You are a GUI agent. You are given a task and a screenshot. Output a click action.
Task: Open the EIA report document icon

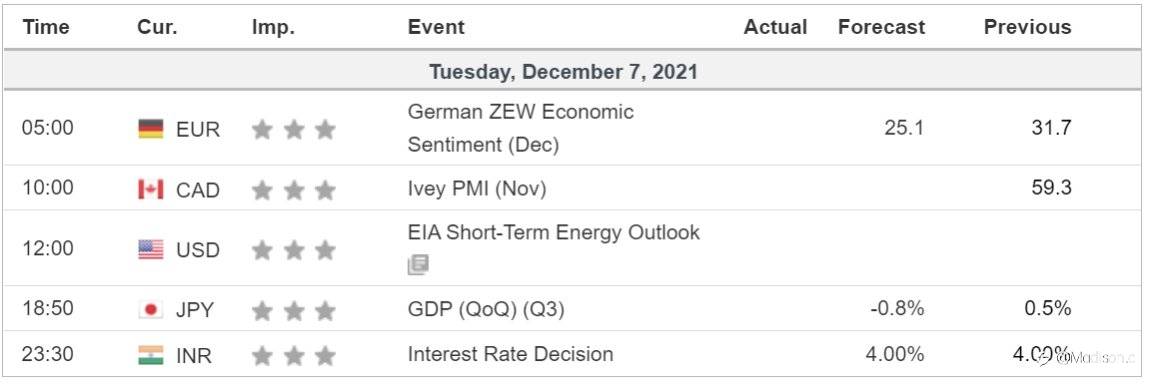418,264
